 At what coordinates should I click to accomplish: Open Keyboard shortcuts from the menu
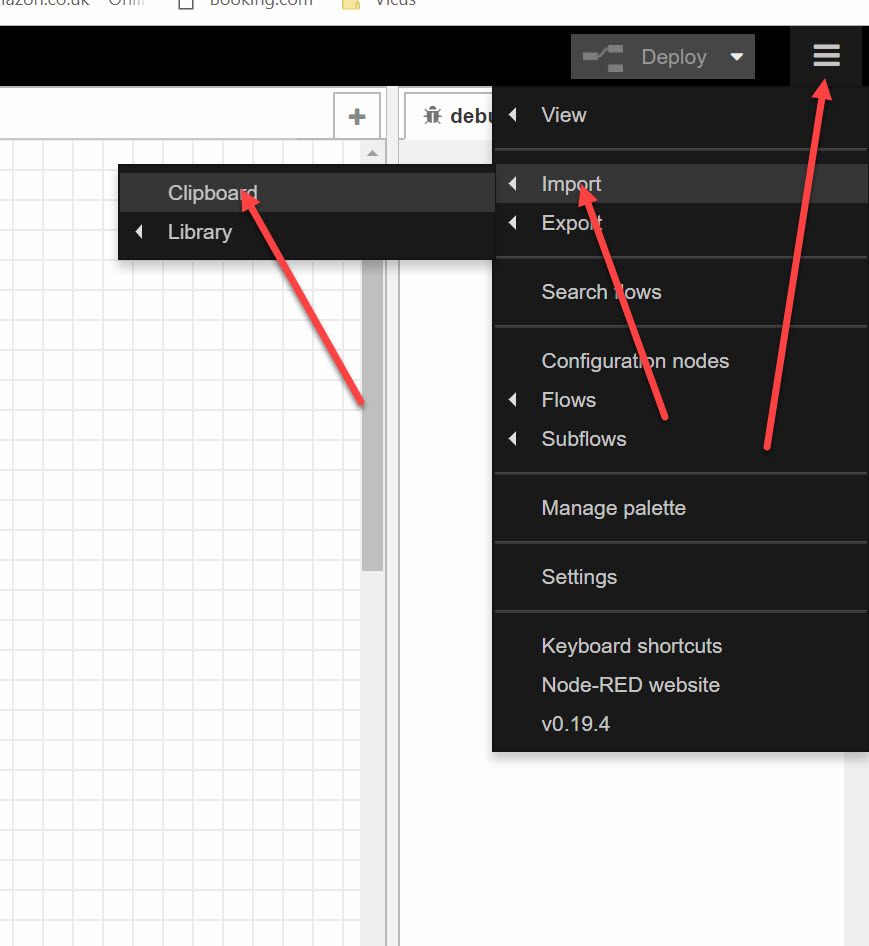tap(631, 646)
